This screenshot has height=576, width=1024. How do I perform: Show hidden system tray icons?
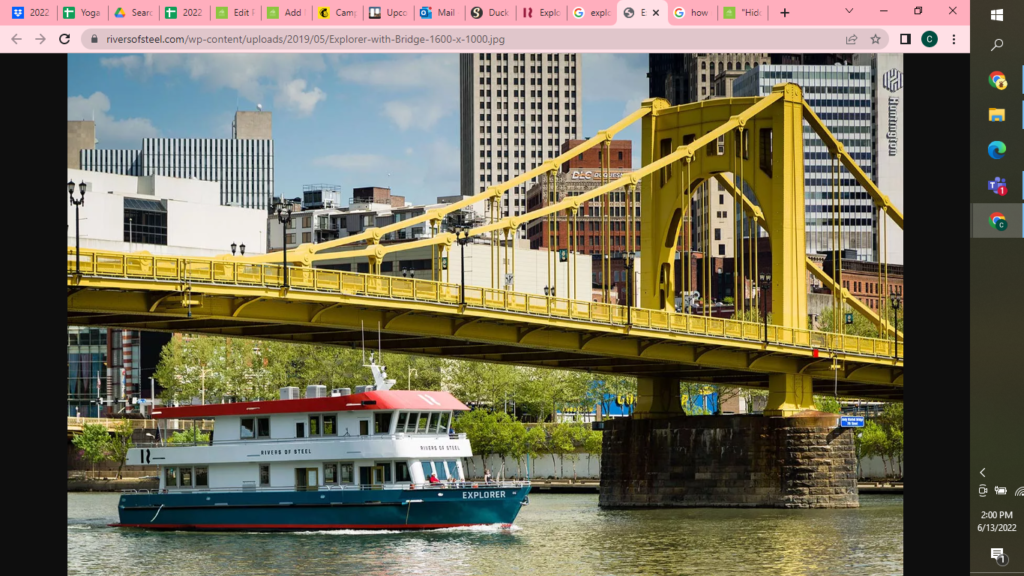coord(982,472)
